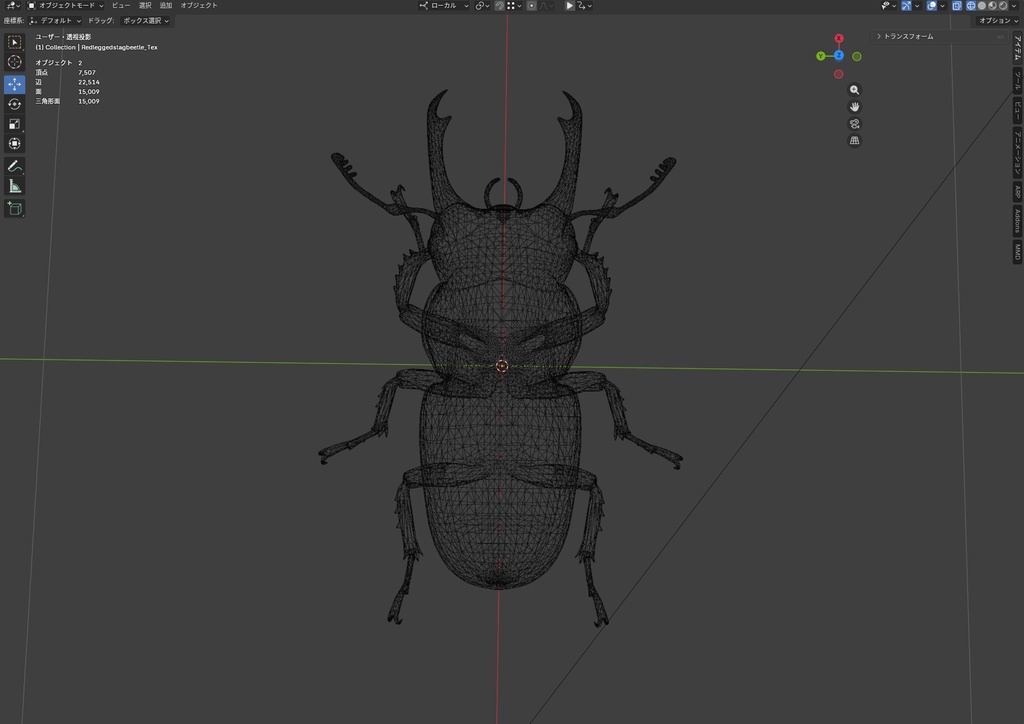Image resolution: width=1024 pixels, height=724 pixels.
Task: Open the gizmo options dropdown arrow
Action: 917,6
